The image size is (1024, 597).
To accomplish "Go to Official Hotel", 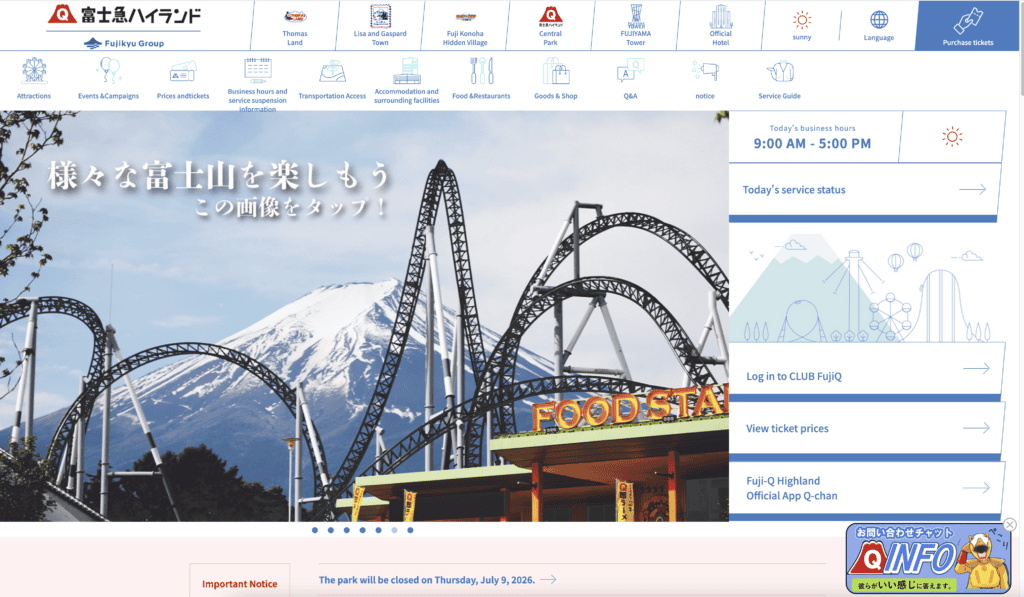I will coord(720,27).
